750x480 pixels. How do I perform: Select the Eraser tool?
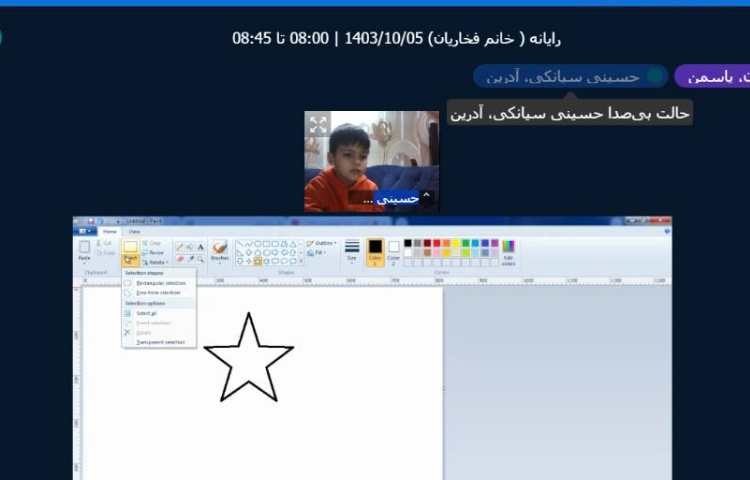pos(180,259)
